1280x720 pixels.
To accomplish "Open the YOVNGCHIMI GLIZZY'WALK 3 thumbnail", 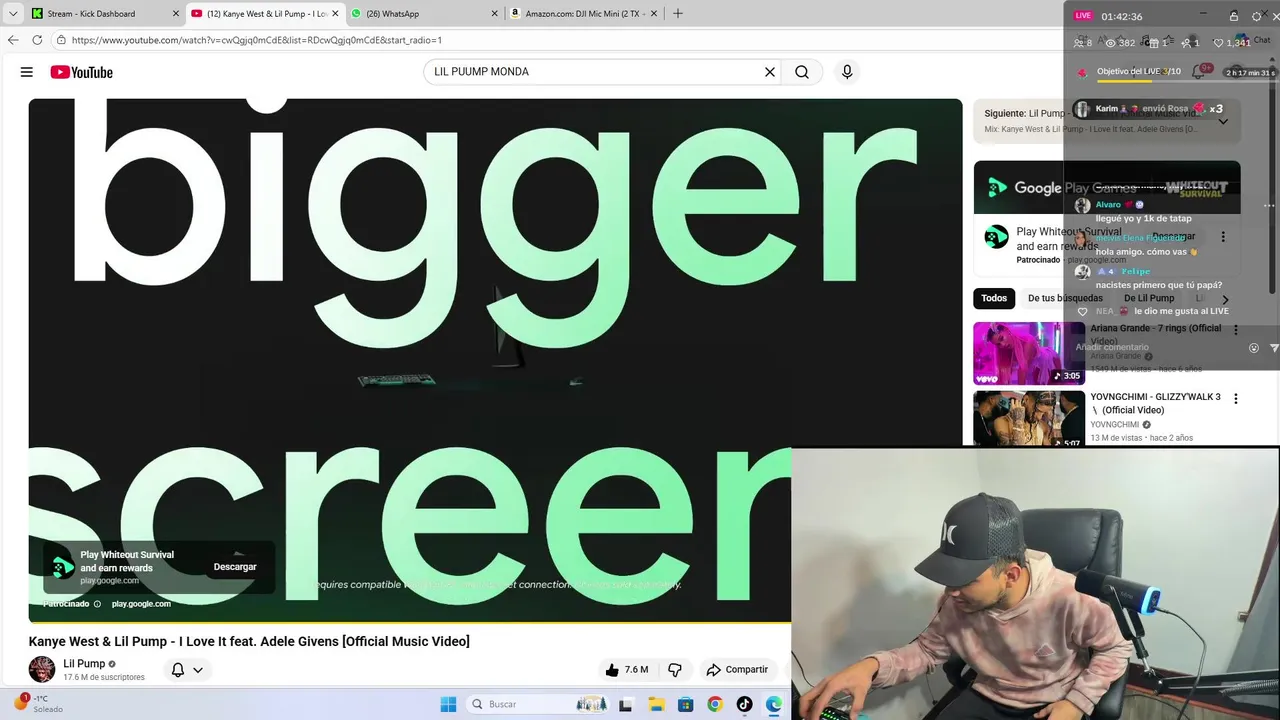I will [1029, 418].
